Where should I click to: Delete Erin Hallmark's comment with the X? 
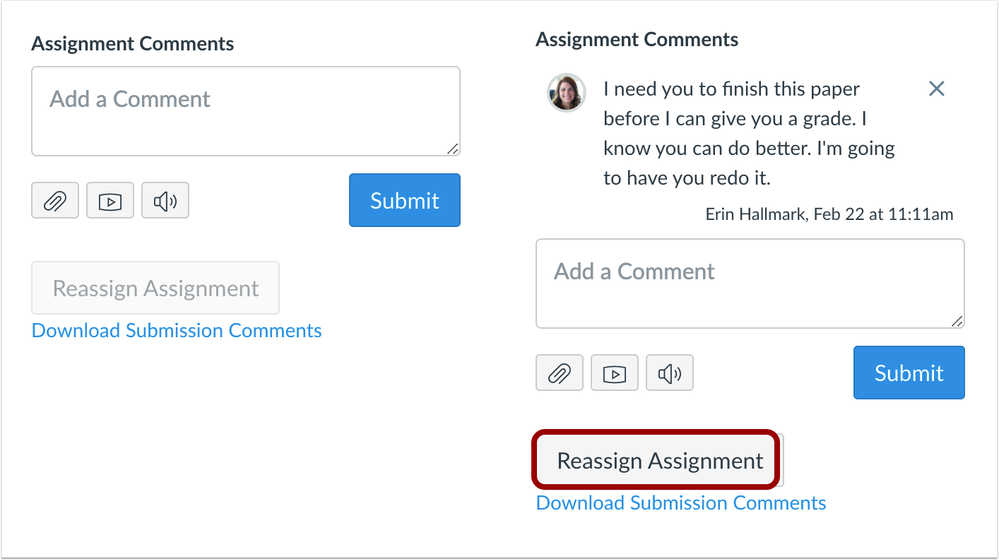pyautogui.click(x=936, y=89)
